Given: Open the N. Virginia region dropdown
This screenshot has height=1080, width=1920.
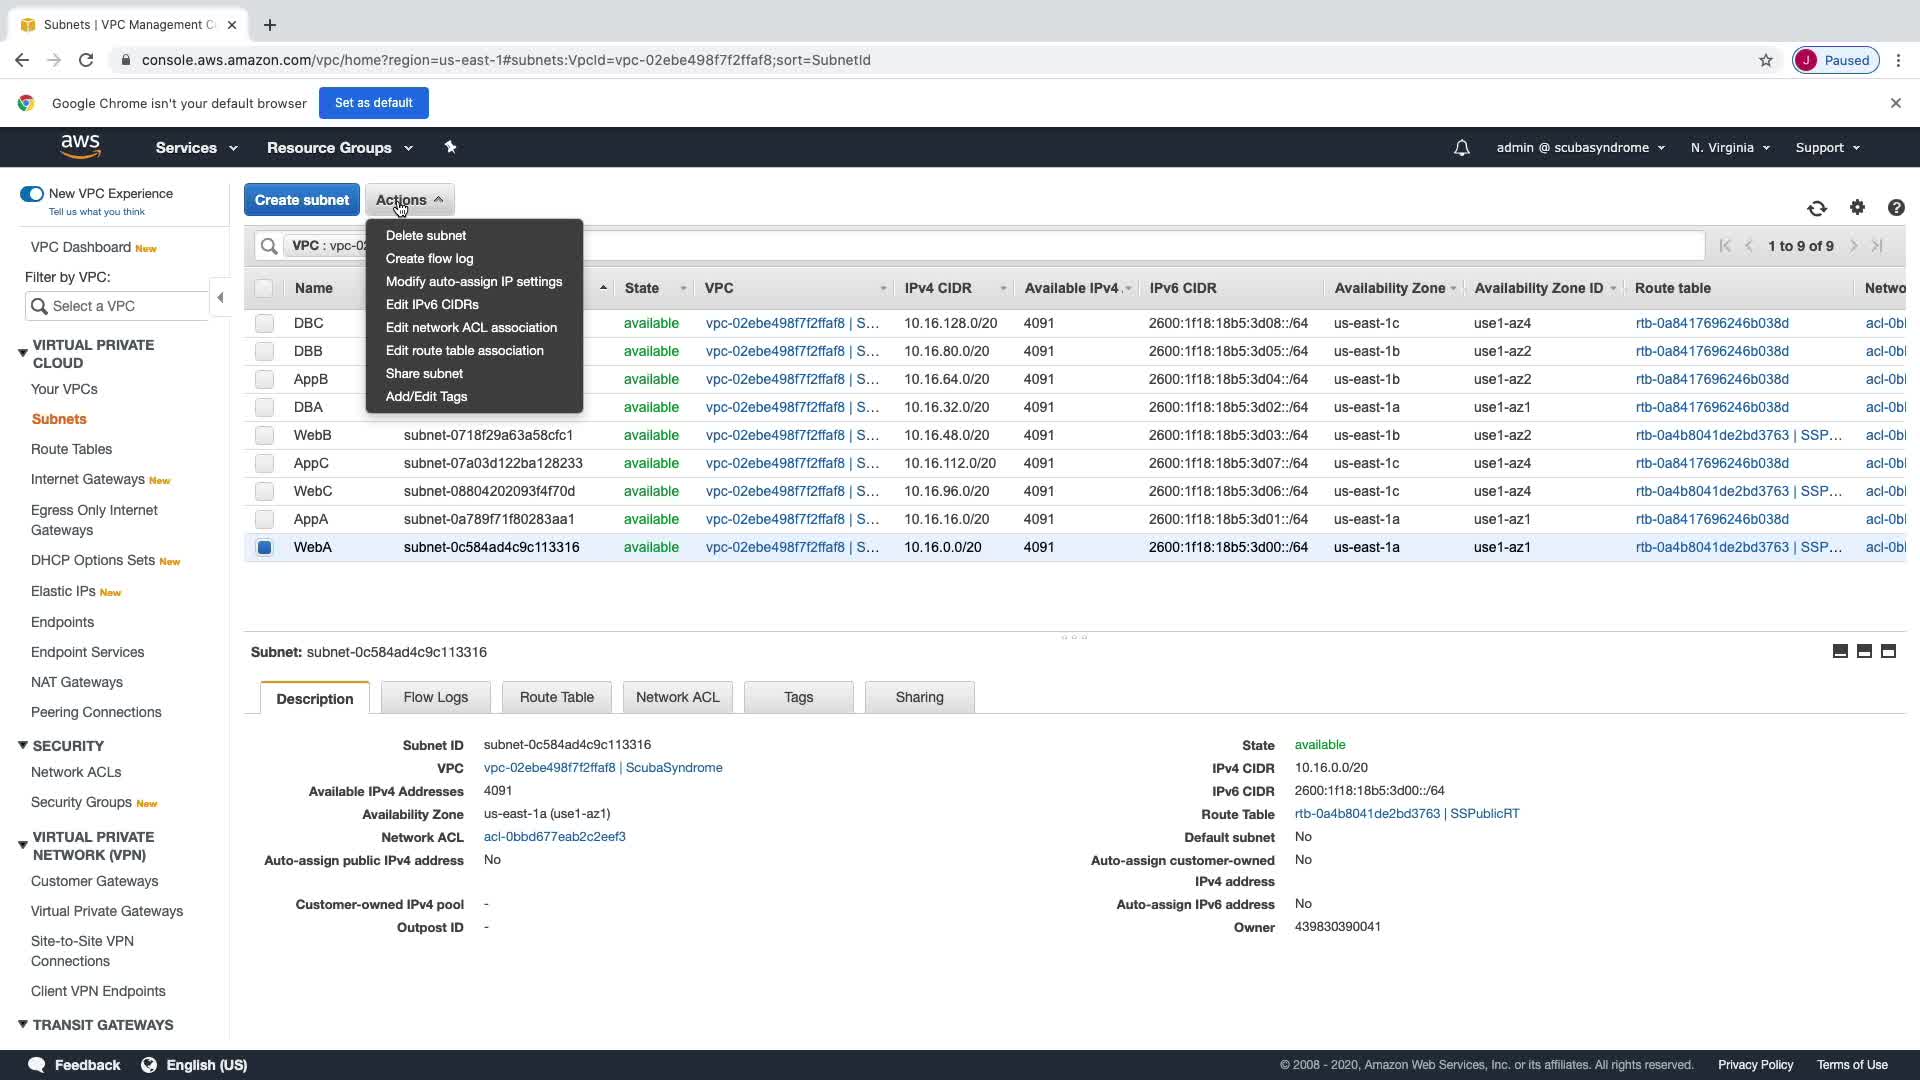Looking at the screenshot, I should (x=1729, y=148).
